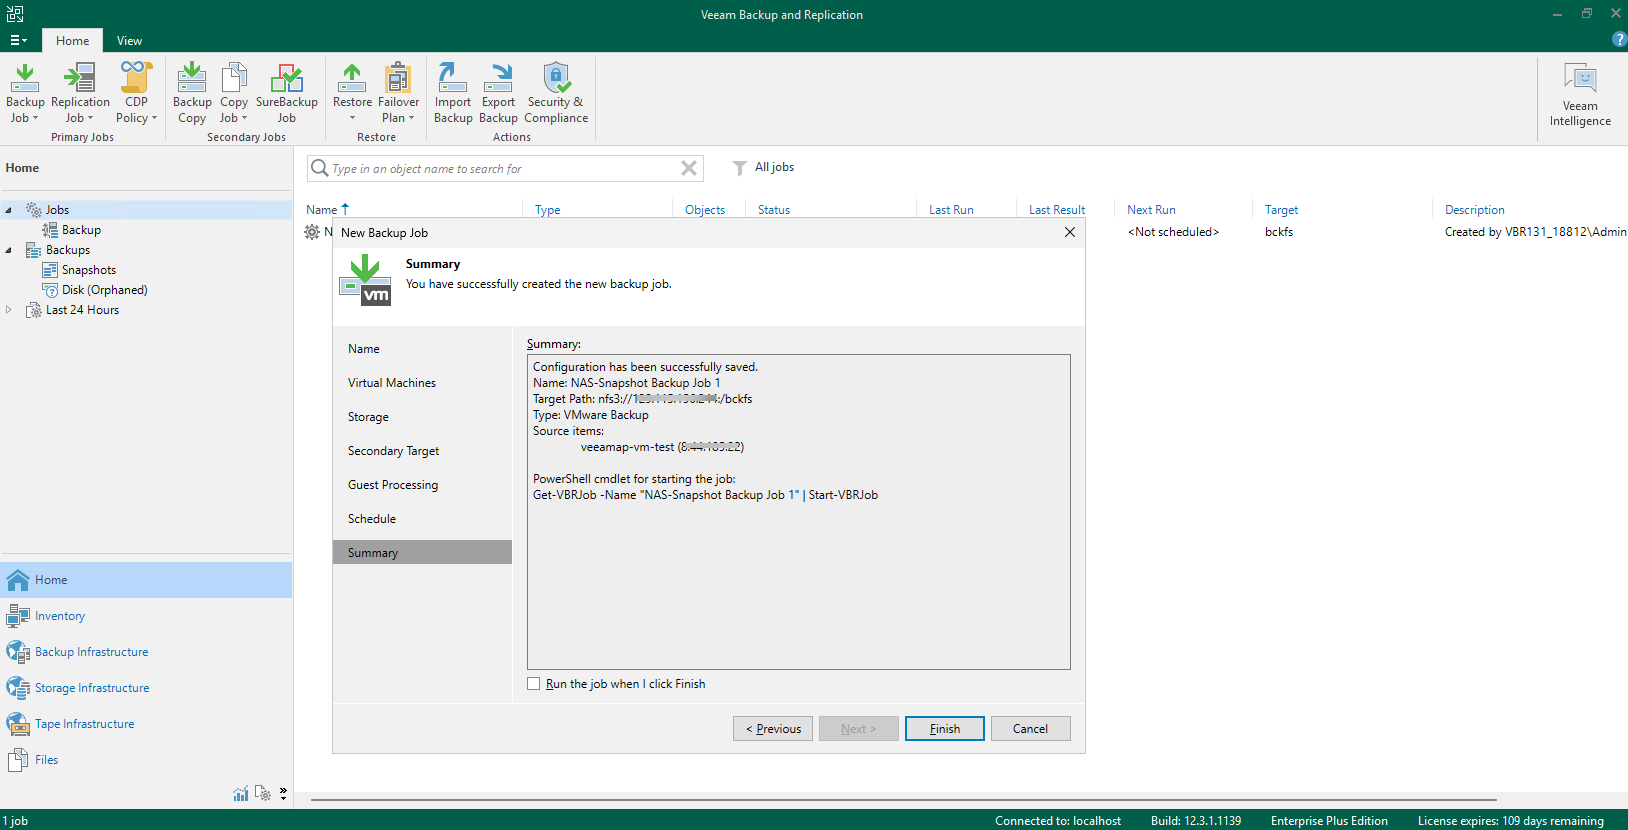The width and height of the screenshot is (1628, 830).
Task: Open the Inventory view
Action: click(x=146, y=616)
